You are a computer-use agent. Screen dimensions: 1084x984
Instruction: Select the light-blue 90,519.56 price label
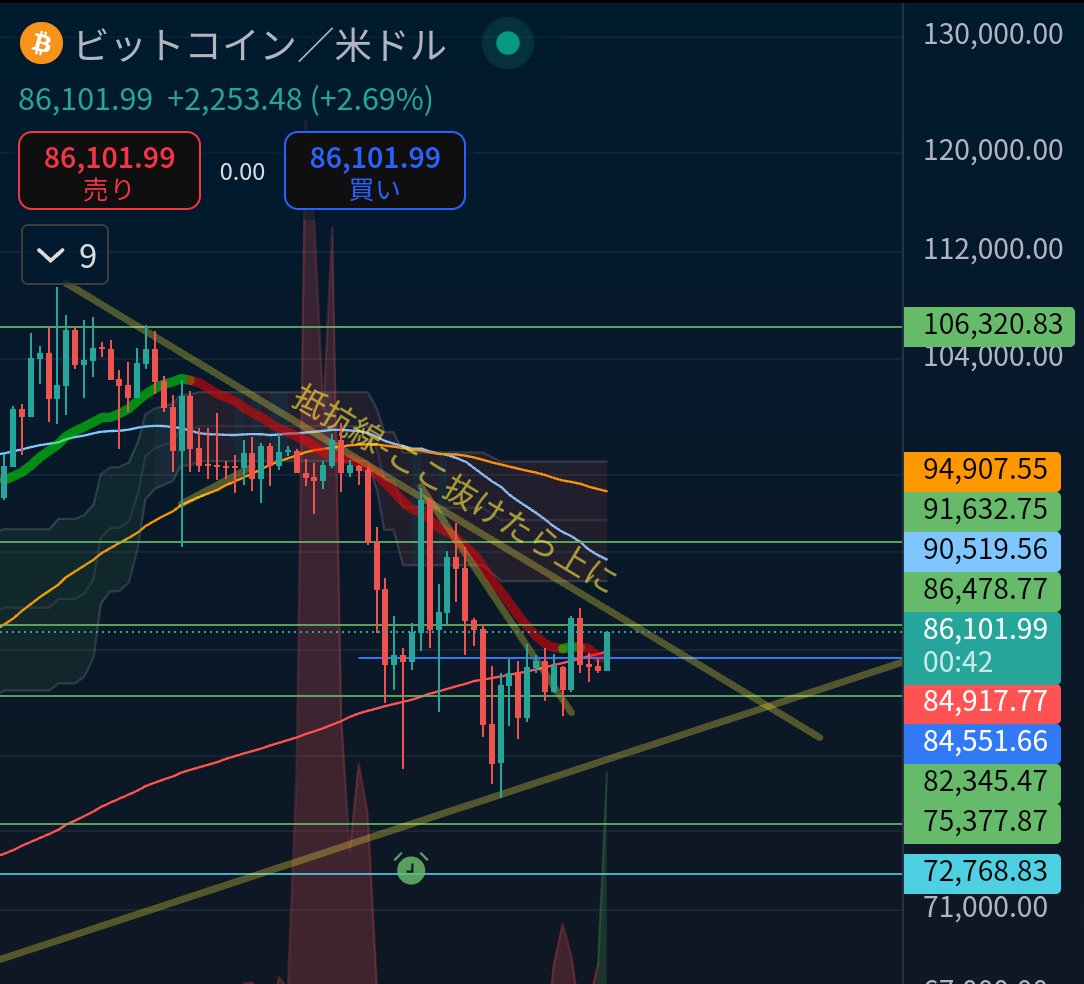coord(982,551)
